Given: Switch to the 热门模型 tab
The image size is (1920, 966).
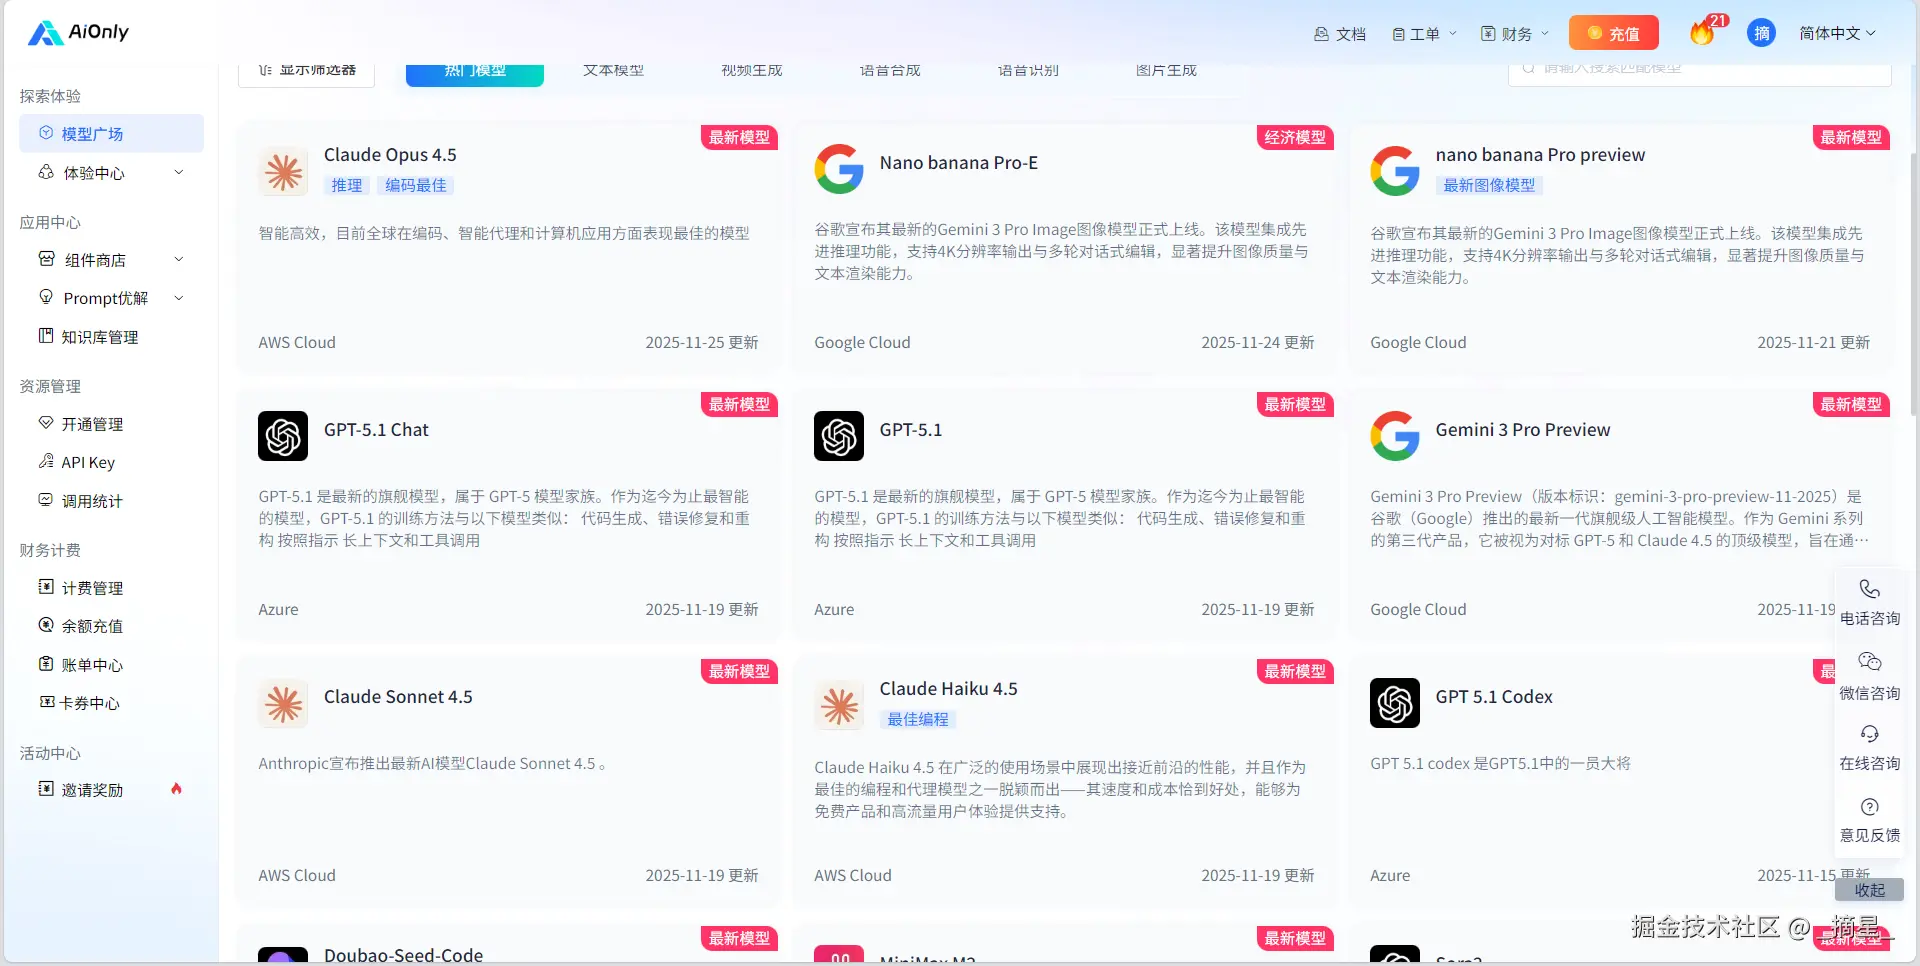Looking at the screenshot, I should pos(475,73).
